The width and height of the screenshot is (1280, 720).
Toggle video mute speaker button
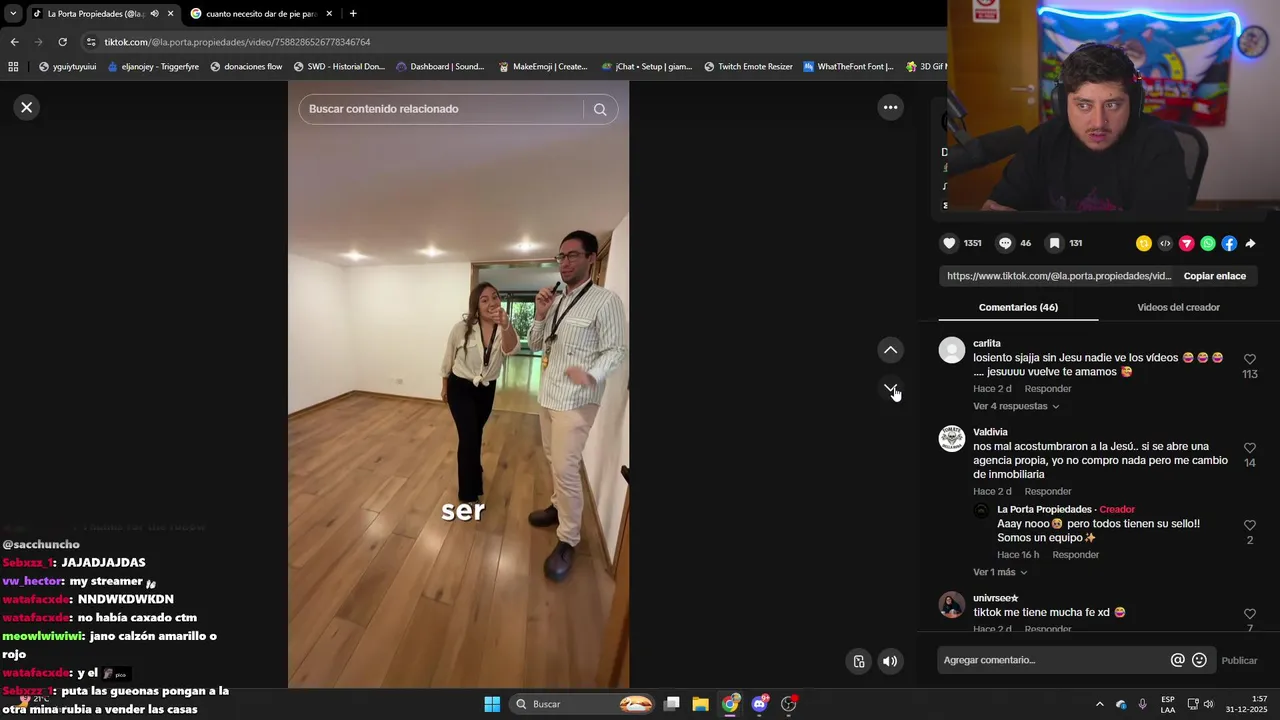[890, 661]
